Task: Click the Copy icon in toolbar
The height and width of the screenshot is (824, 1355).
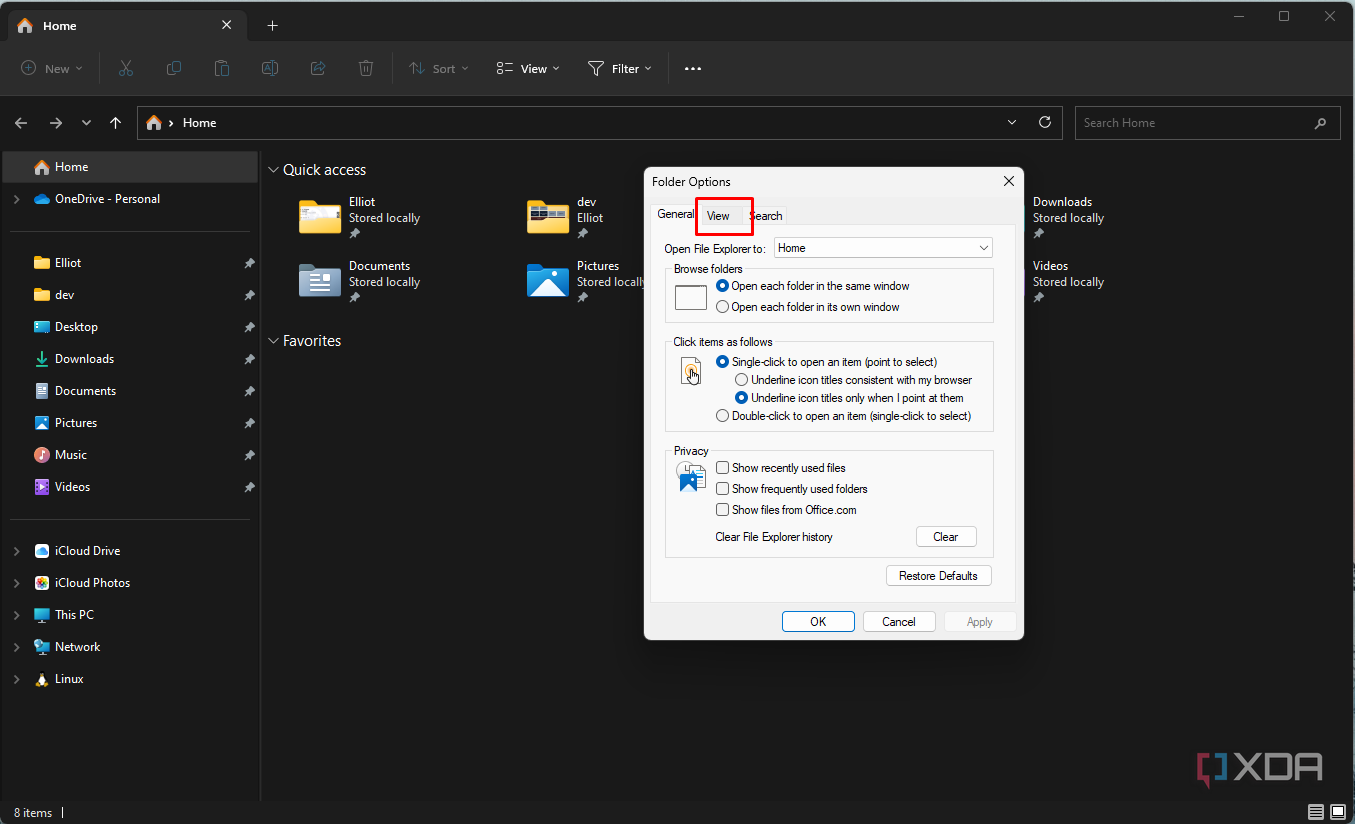Action: click(174, 68)
